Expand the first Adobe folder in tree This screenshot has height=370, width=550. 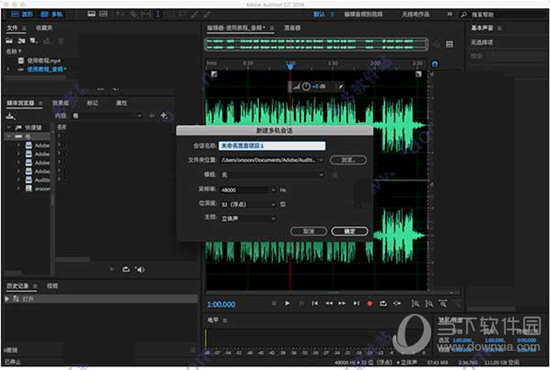pyautogui.click(x=19, y=145)
